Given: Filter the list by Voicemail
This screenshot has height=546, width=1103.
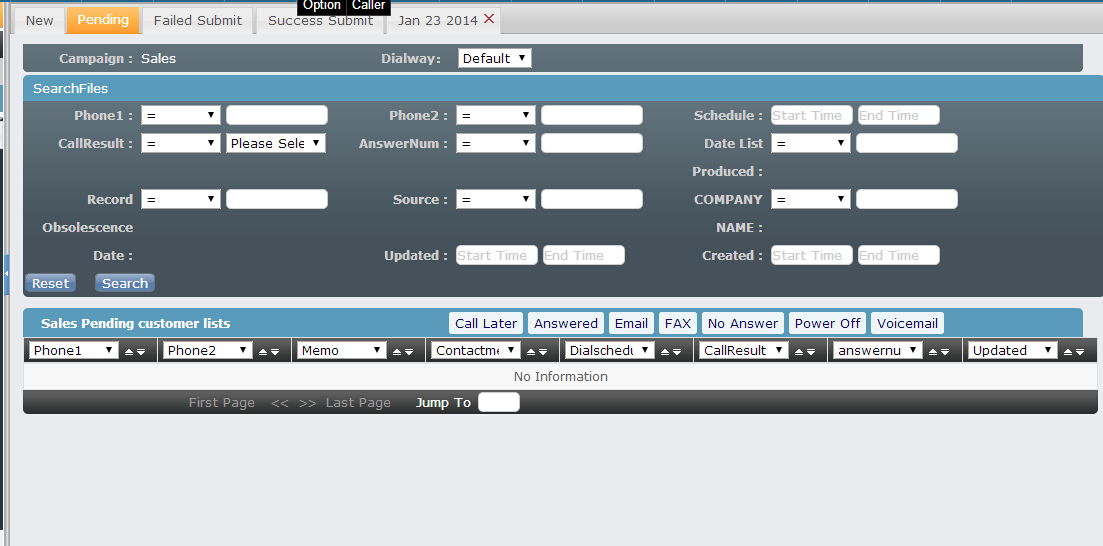Looking at the screenshot, I should 907,323.
